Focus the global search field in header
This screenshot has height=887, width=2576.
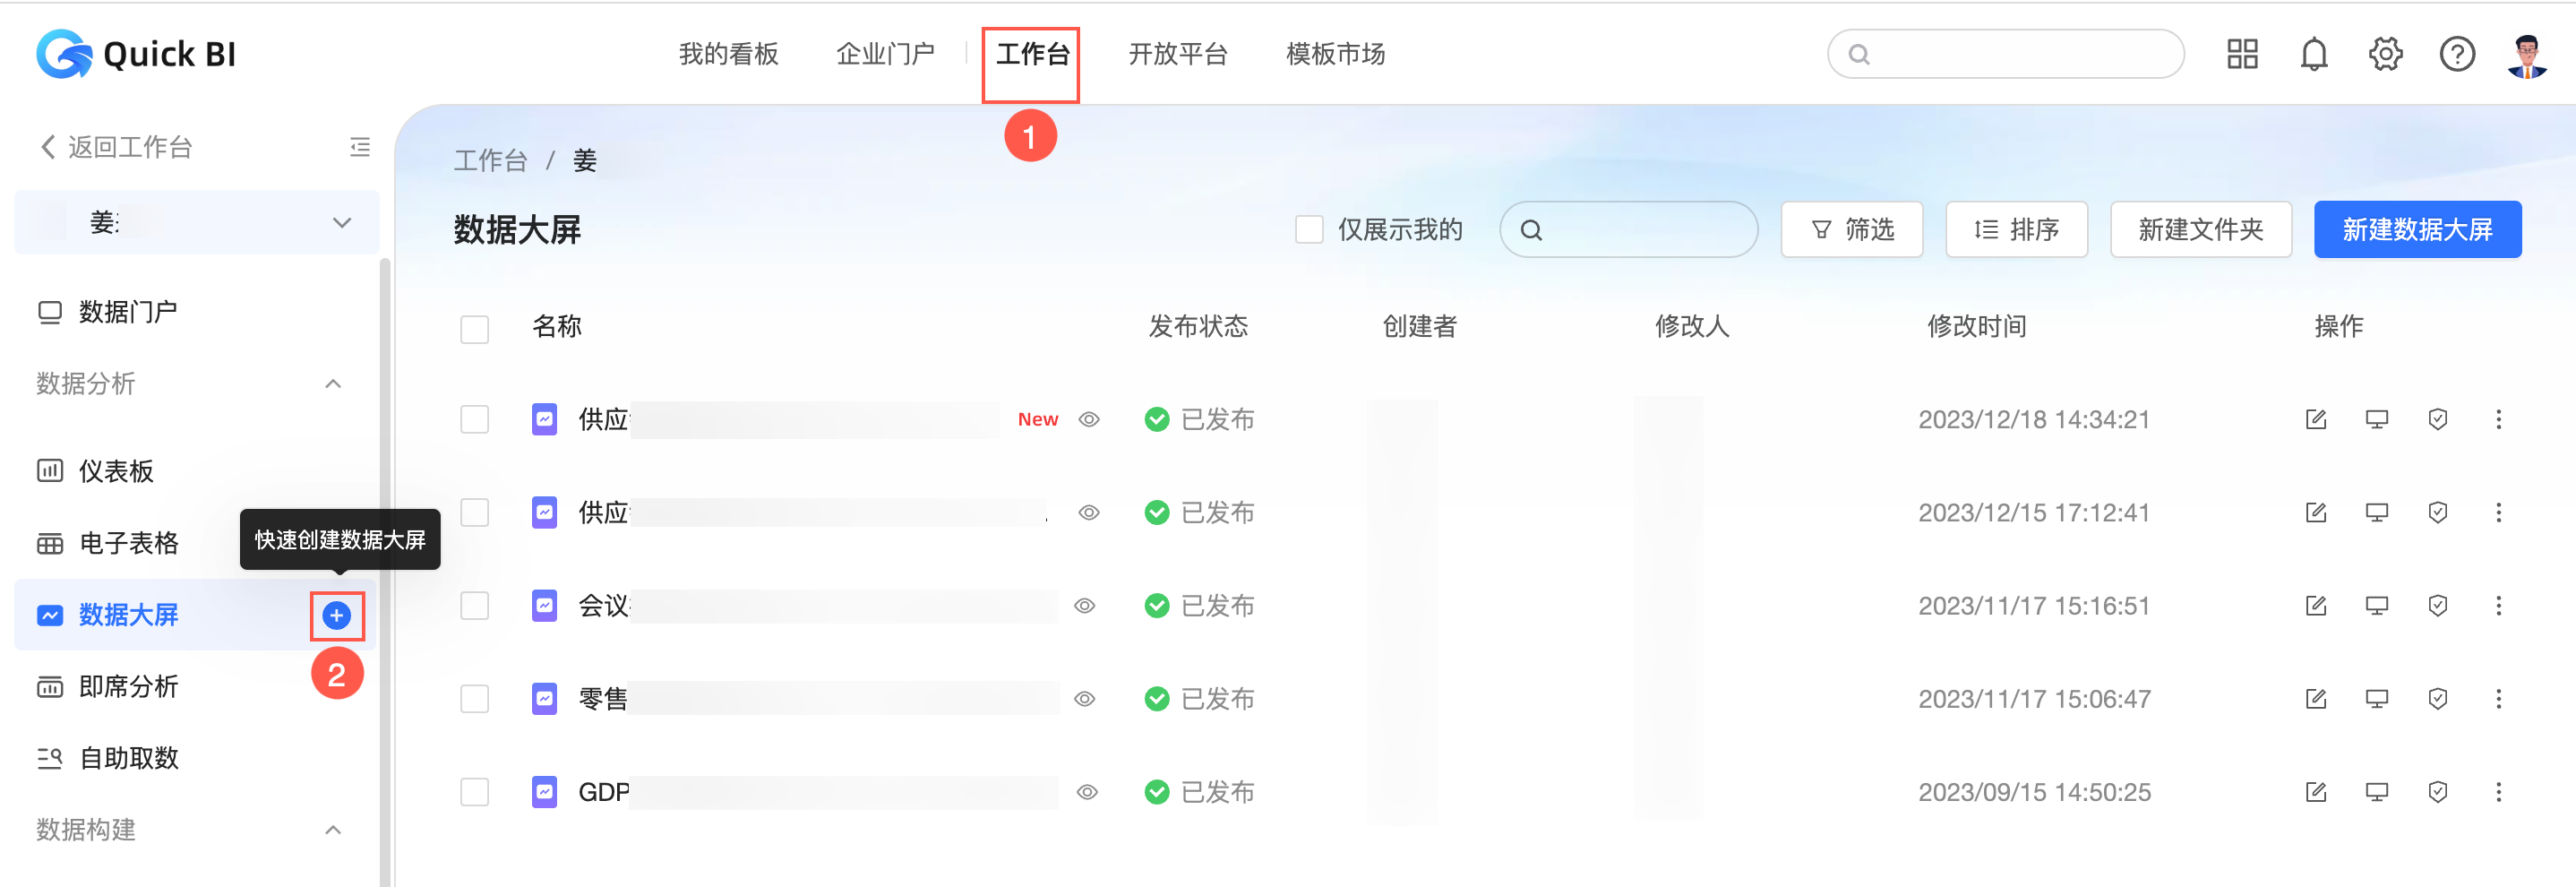tap(2005, 54)
